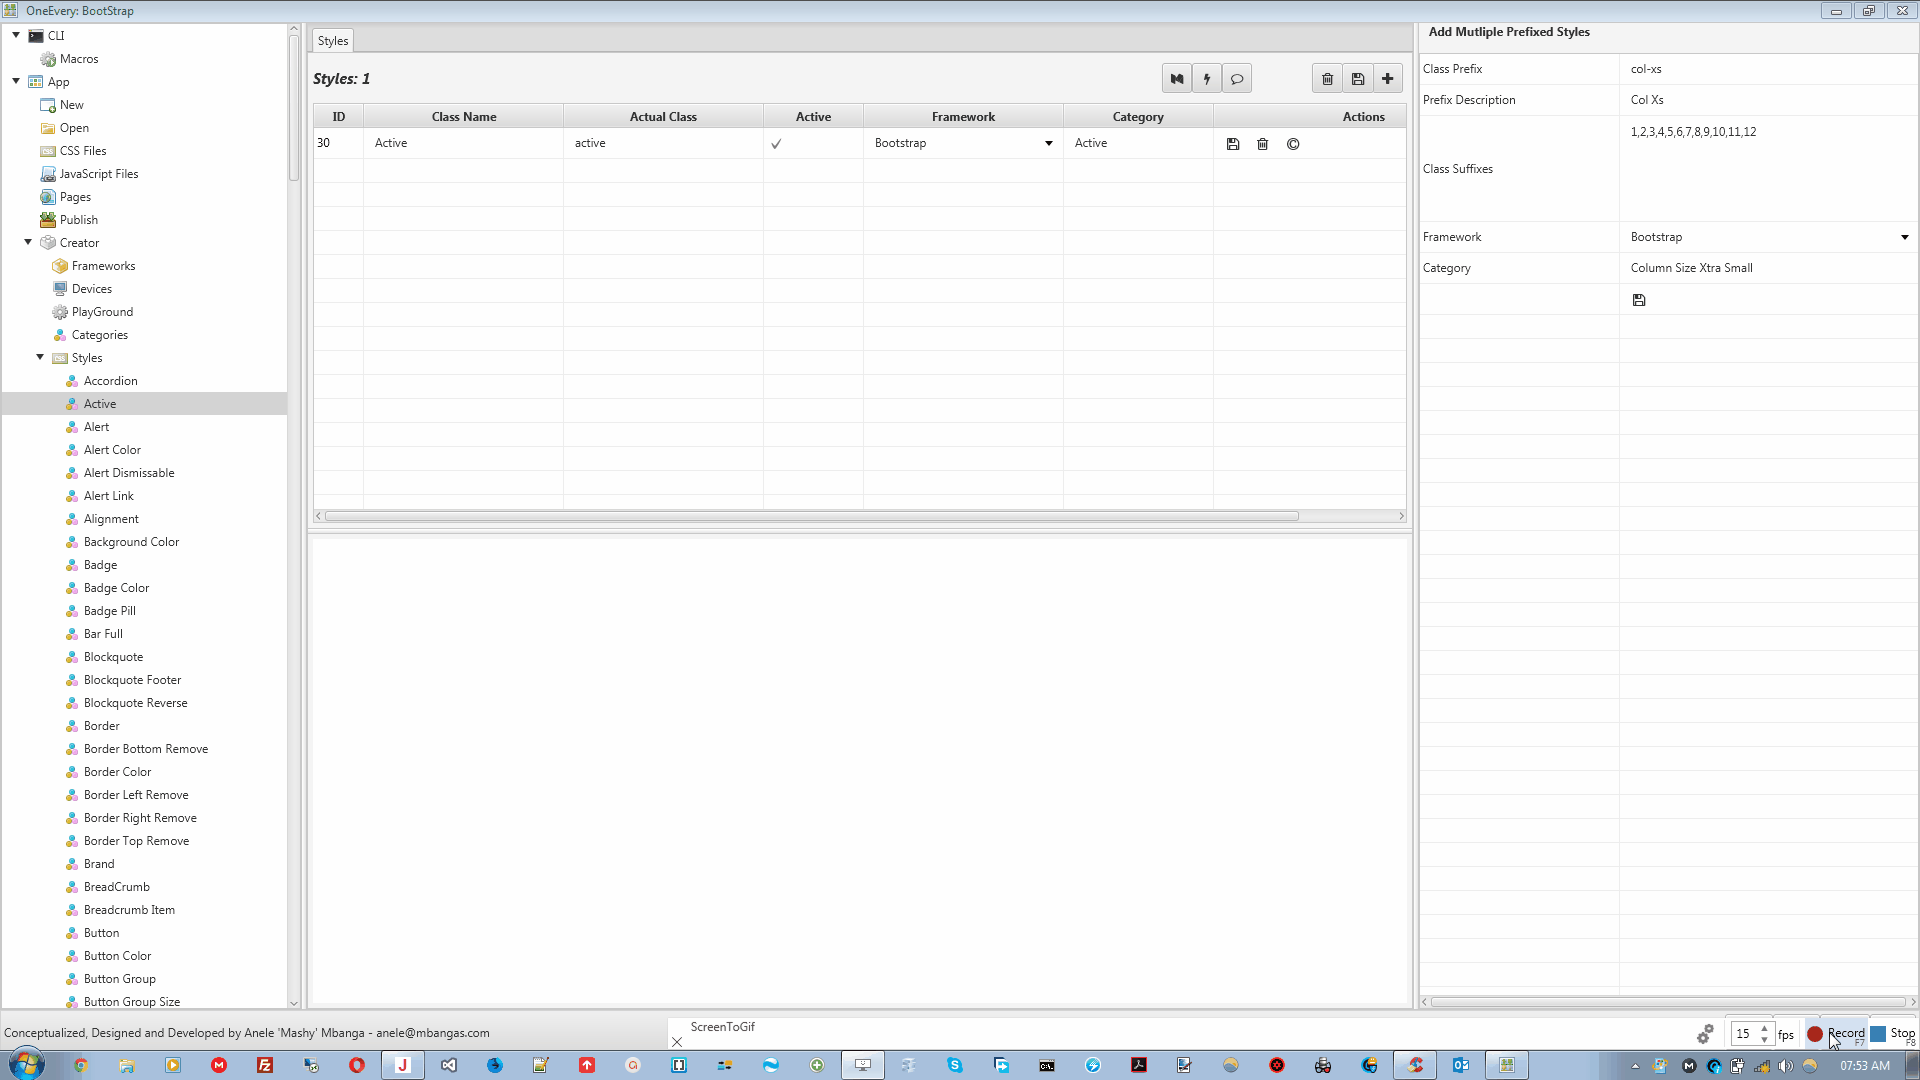The image size is (1920, 1080).
Task: Save row 30 using its floppy icon
Action: [x=1233, y=144]
